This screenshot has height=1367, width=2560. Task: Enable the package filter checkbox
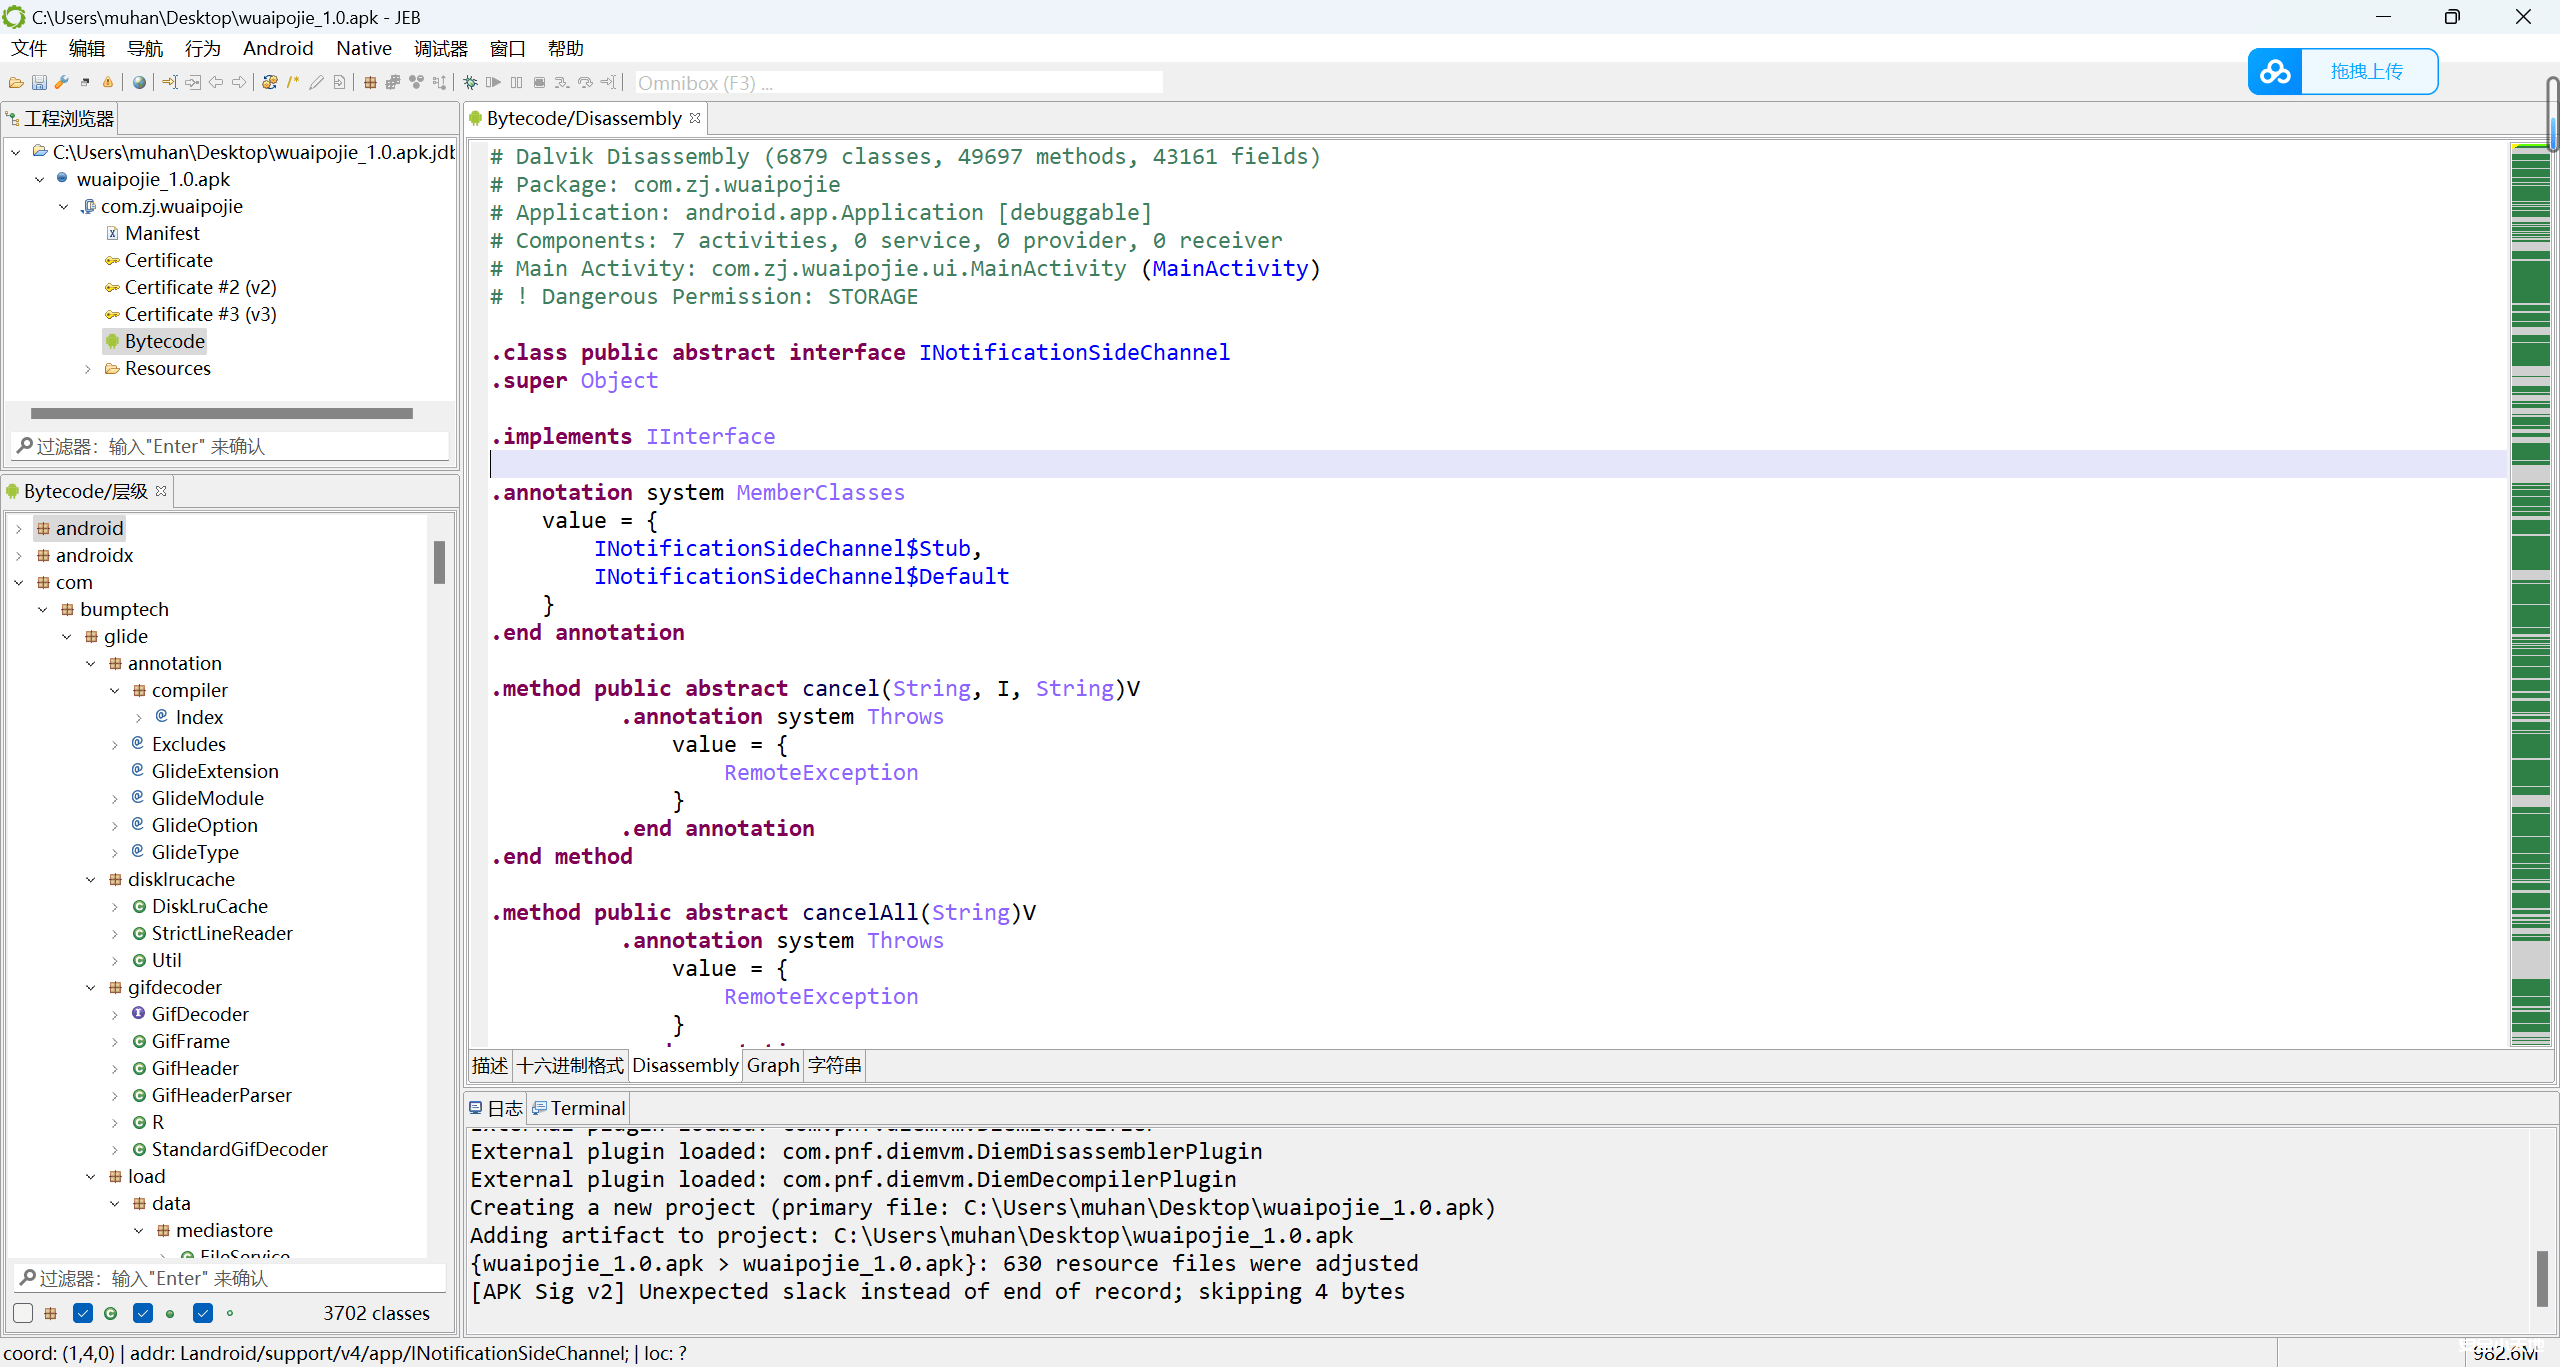[24, 1313]
